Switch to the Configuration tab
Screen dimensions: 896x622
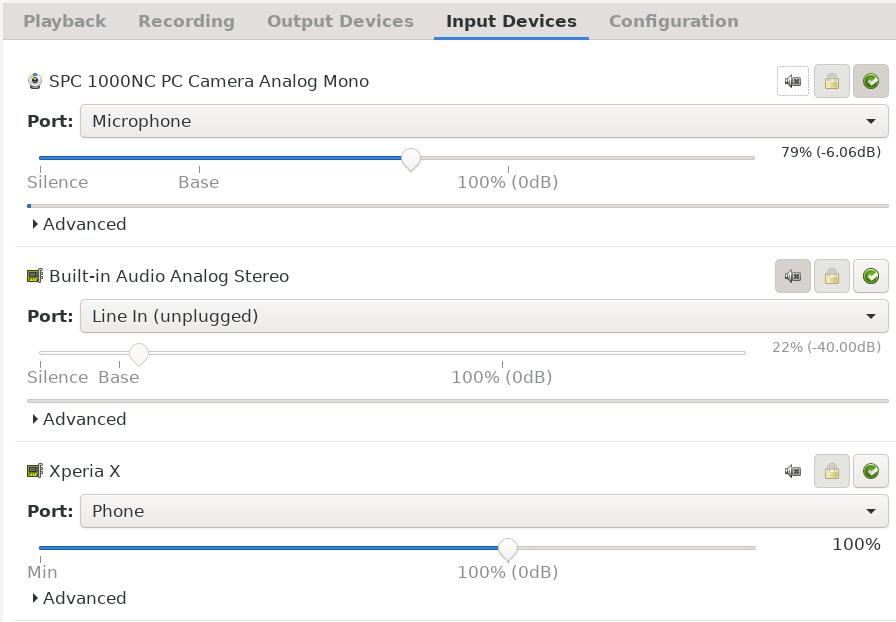[x=674, y=21]
